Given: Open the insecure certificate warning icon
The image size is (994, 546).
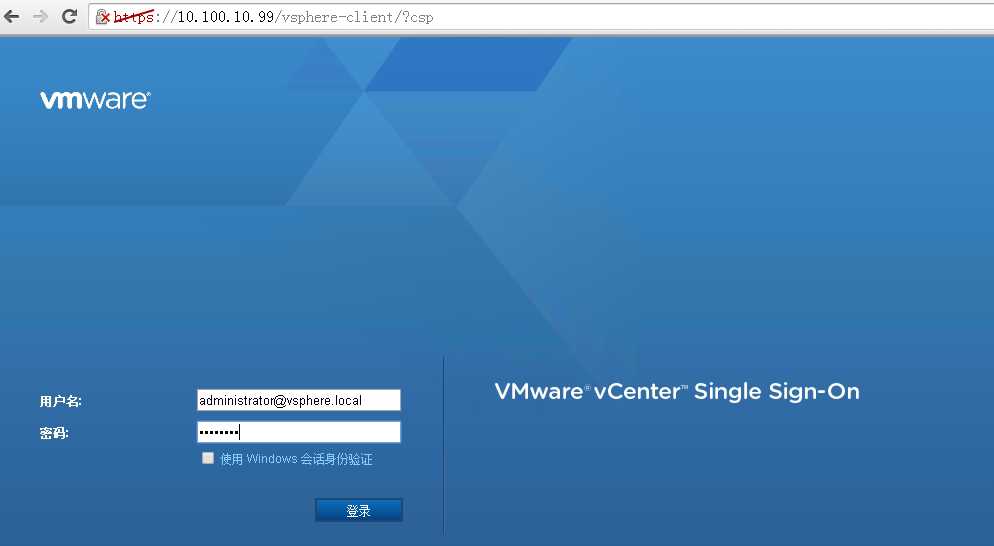Looking at the screenshot, I should coord(103,17).
